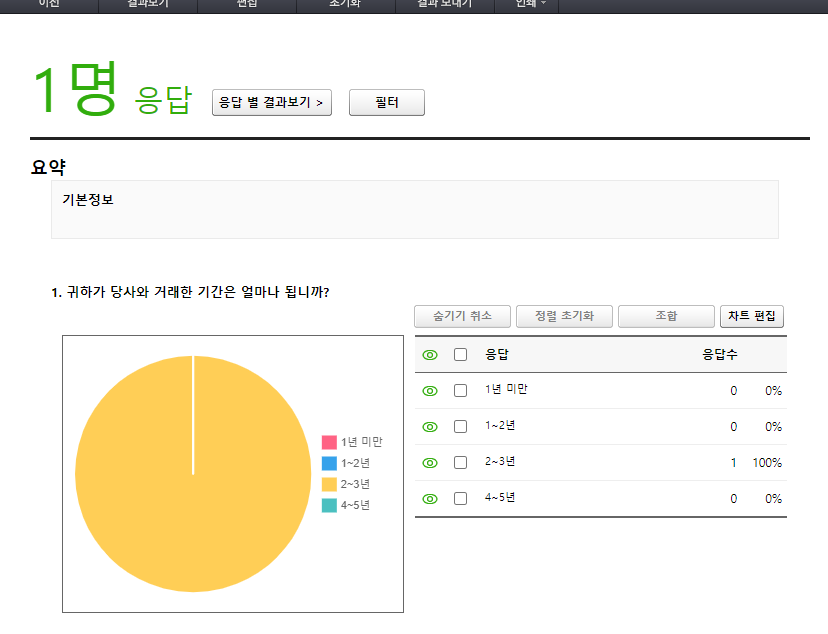Click the '정렬 초기화' button
Image resolution: width=828 pixels, height=634 pixels.
(564, 316)
